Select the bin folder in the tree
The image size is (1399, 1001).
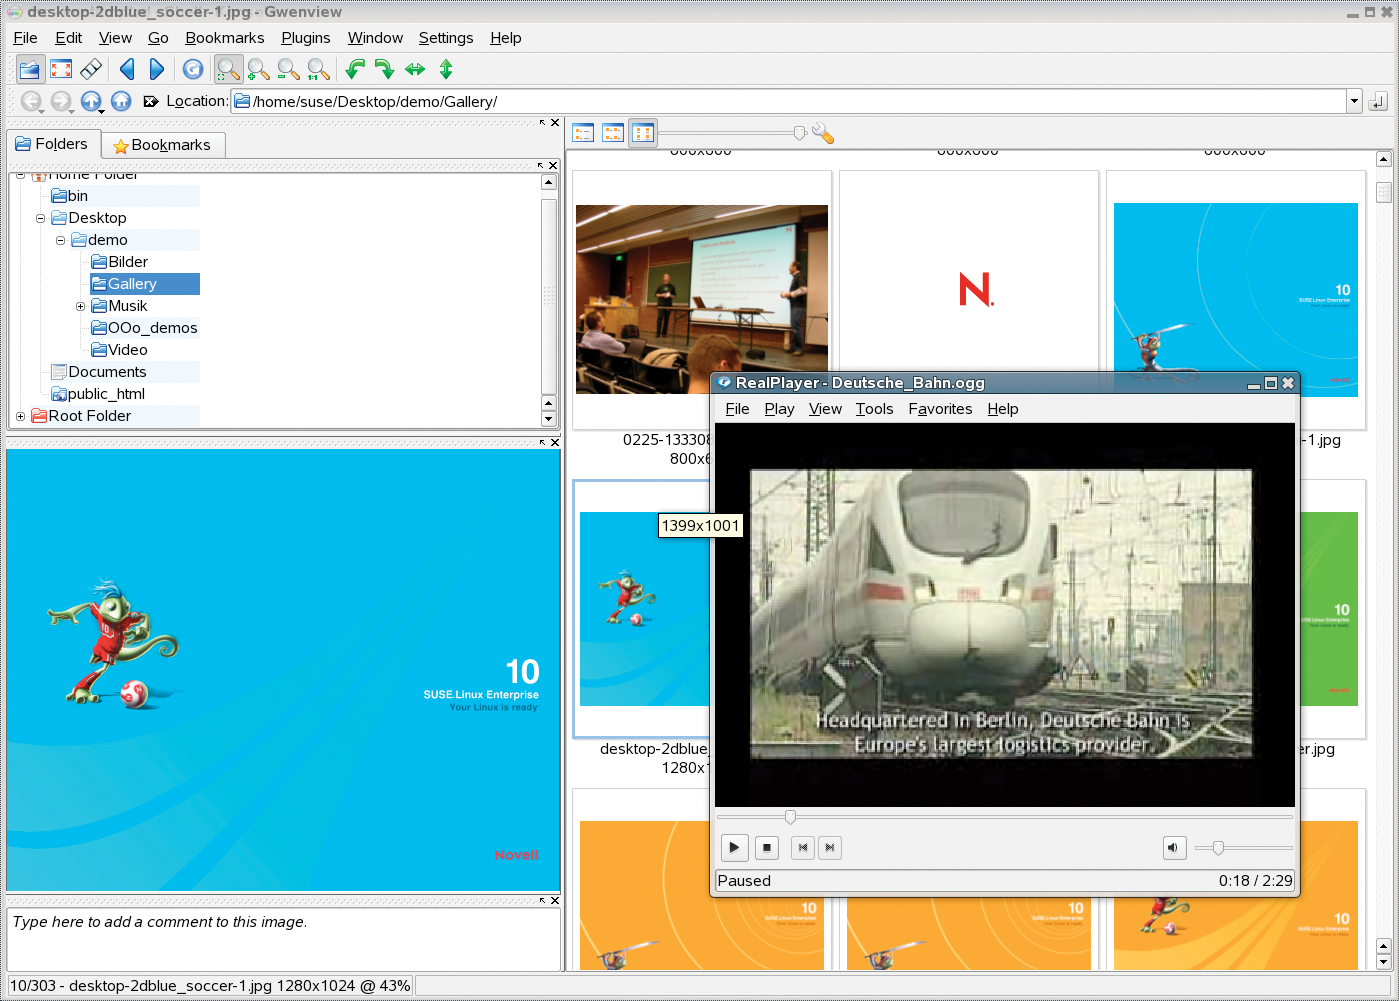click(x=70, y=196)
